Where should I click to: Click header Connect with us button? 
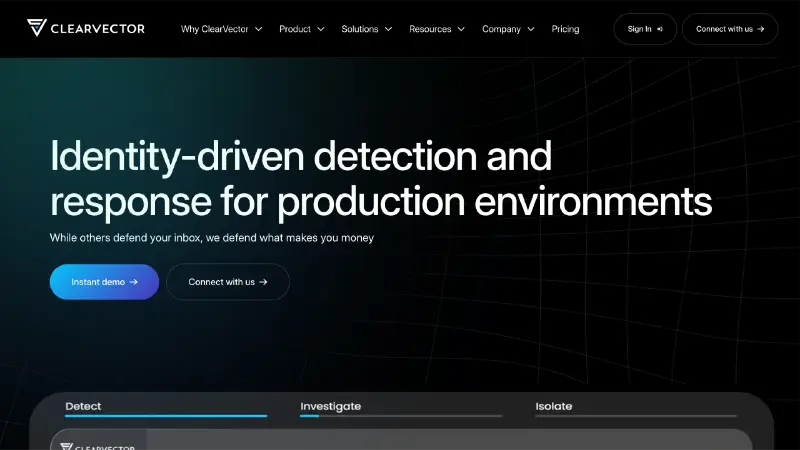pyautogui.click(x=730, y=29)
